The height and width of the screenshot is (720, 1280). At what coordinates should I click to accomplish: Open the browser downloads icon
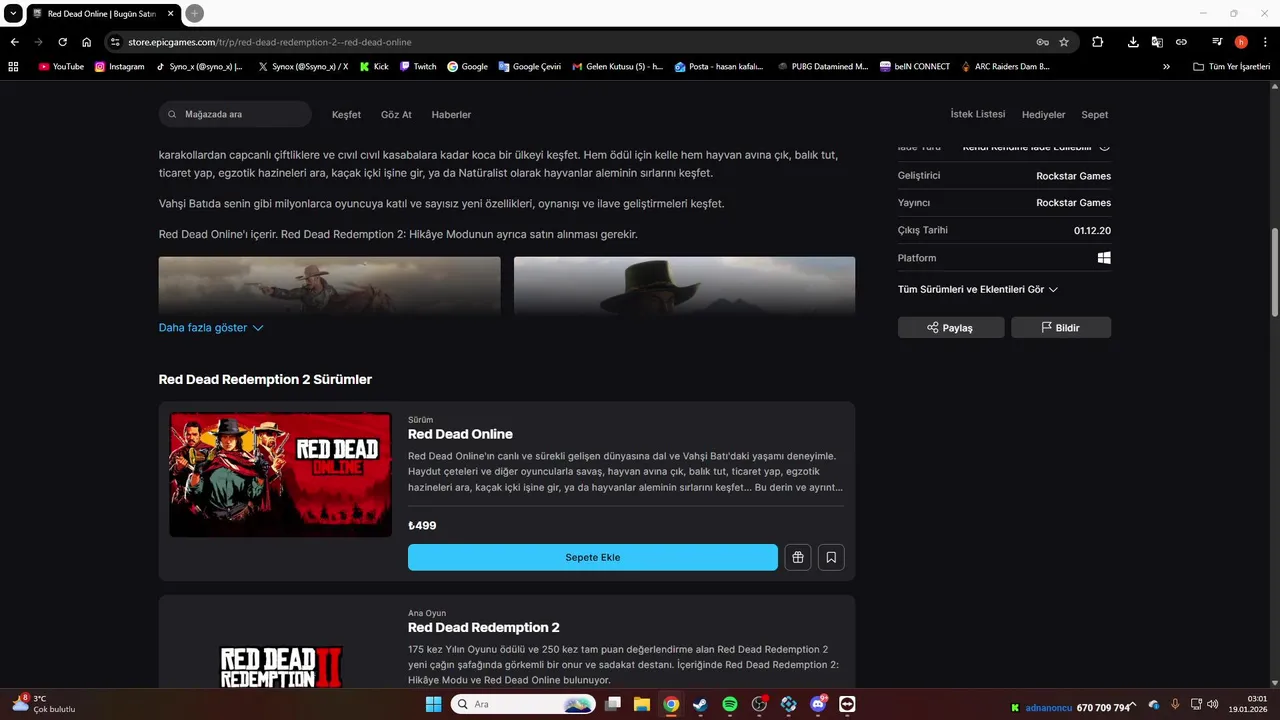(1133, 42)
